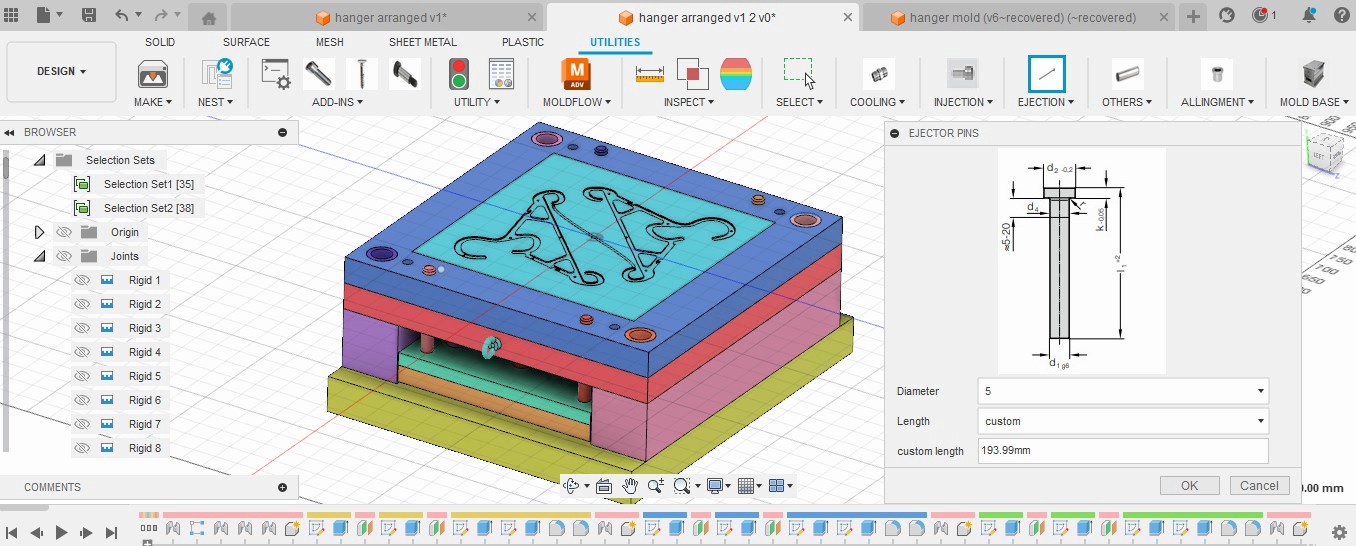Cancel the Ejector Pins dialog
Screen dimensions: 1356x546
1259,485
